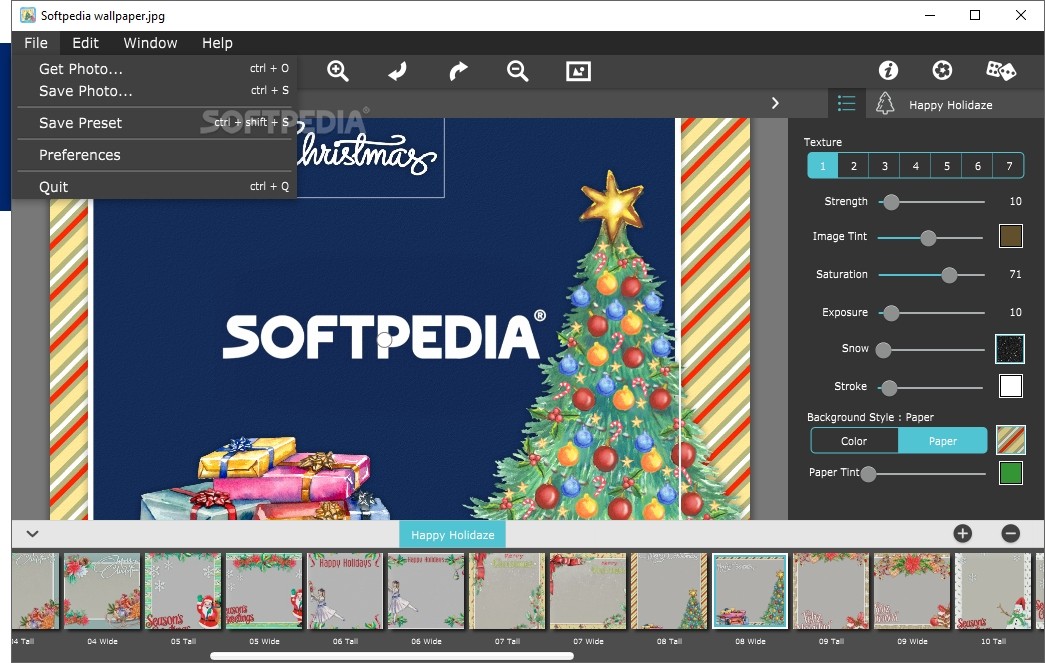The height and width of the screenshot is (663, 1045).
Task: Click the fit image to window icon
Action: [x=578, y=71]
